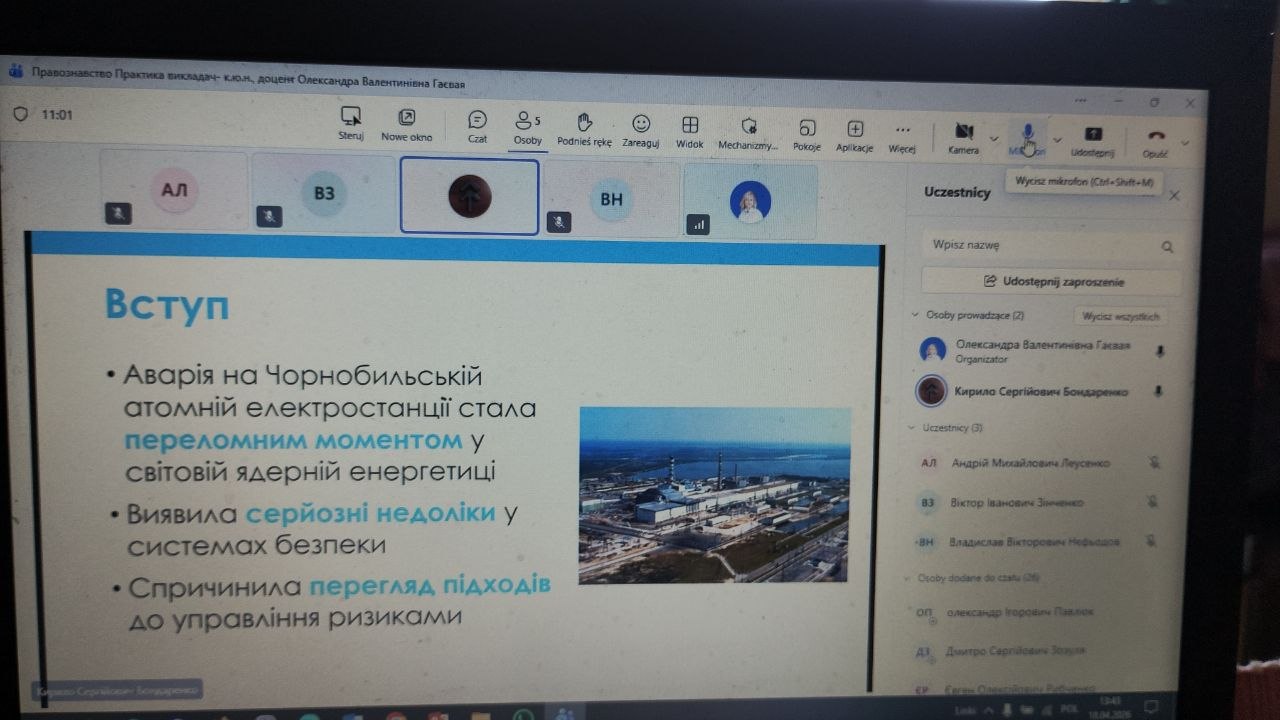The image size is (1280, 720).
Task: Select the presenter's video tile with dark avatar
Action: coord(469,196)
